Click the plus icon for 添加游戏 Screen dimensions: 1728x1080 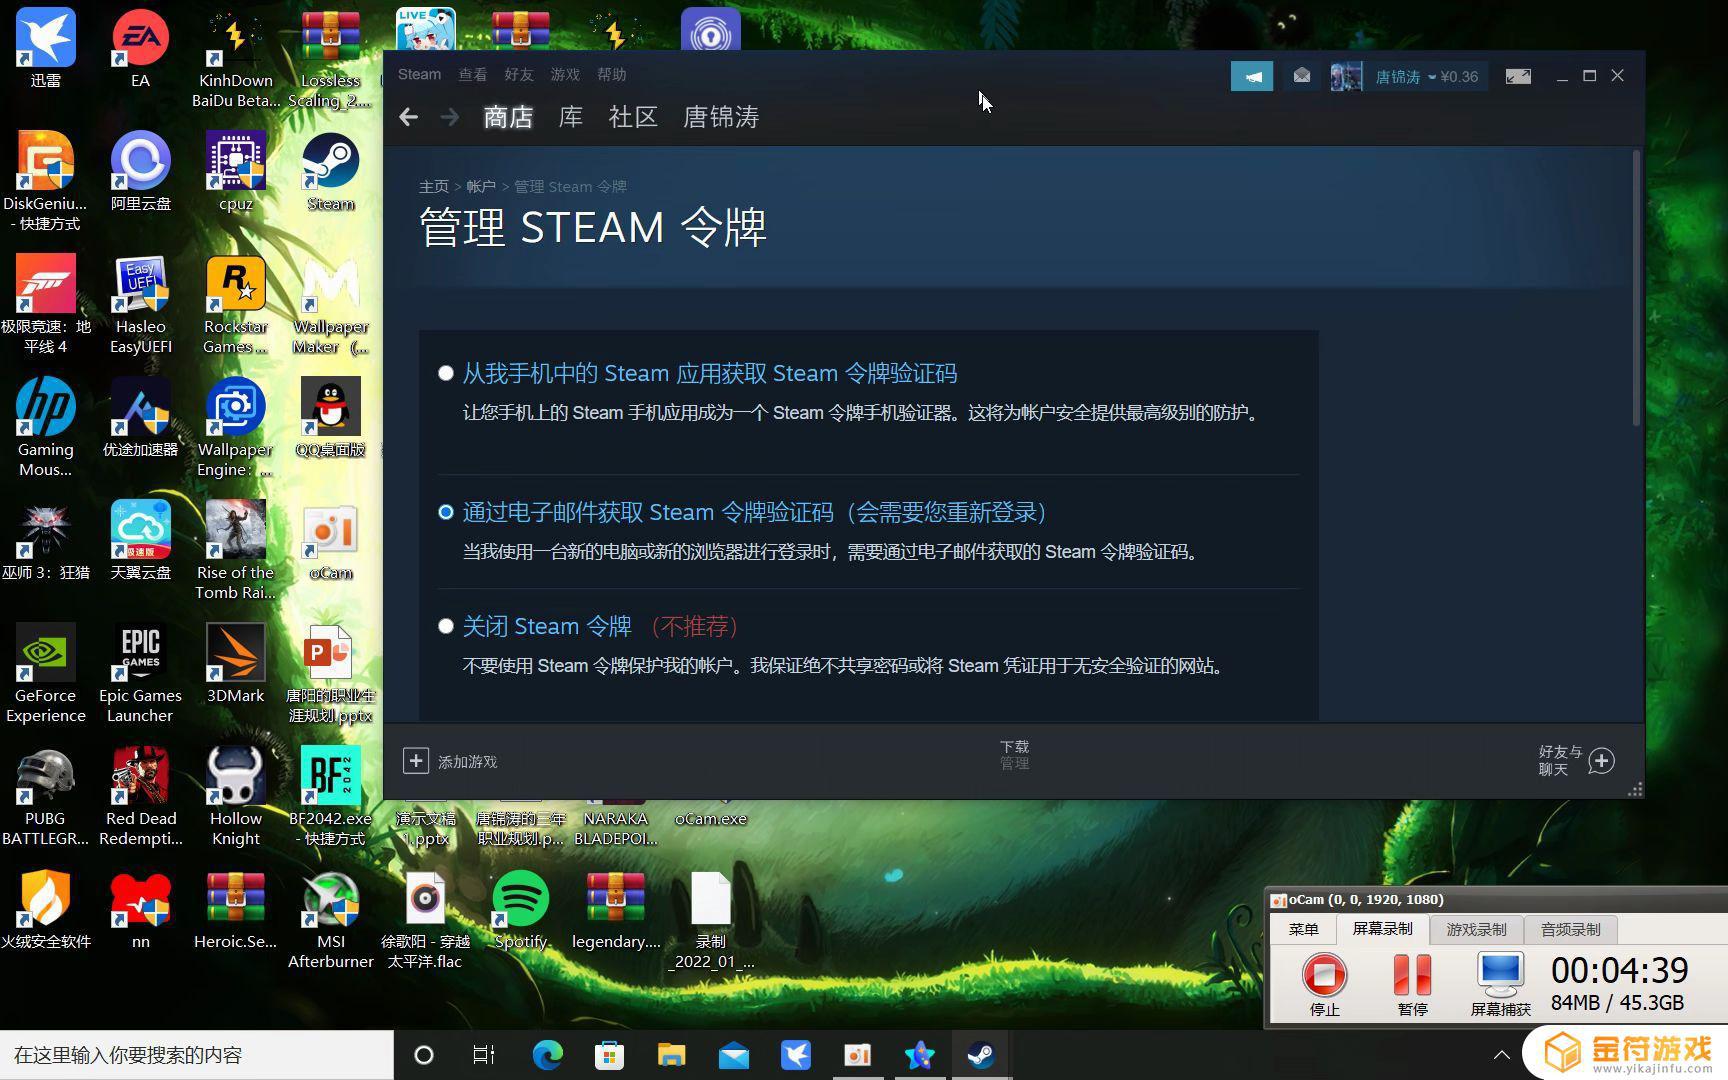coord(416,760)
